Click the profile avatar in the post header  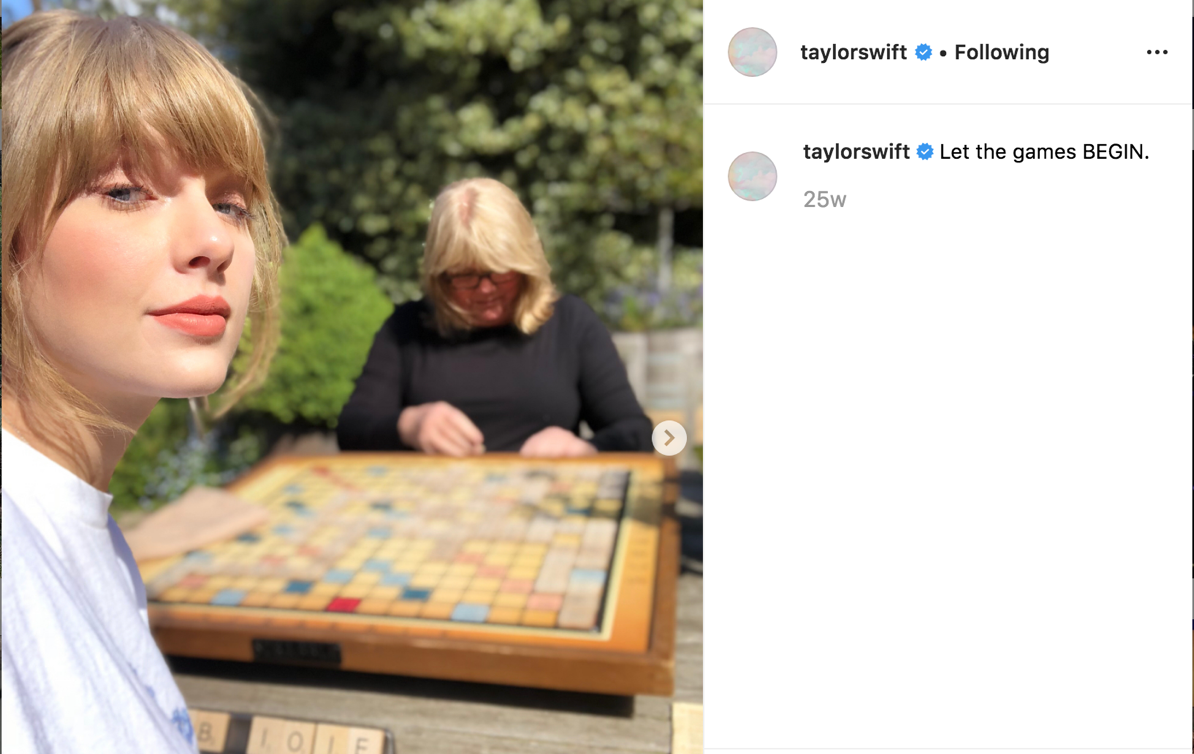click(x=752, y=52)
